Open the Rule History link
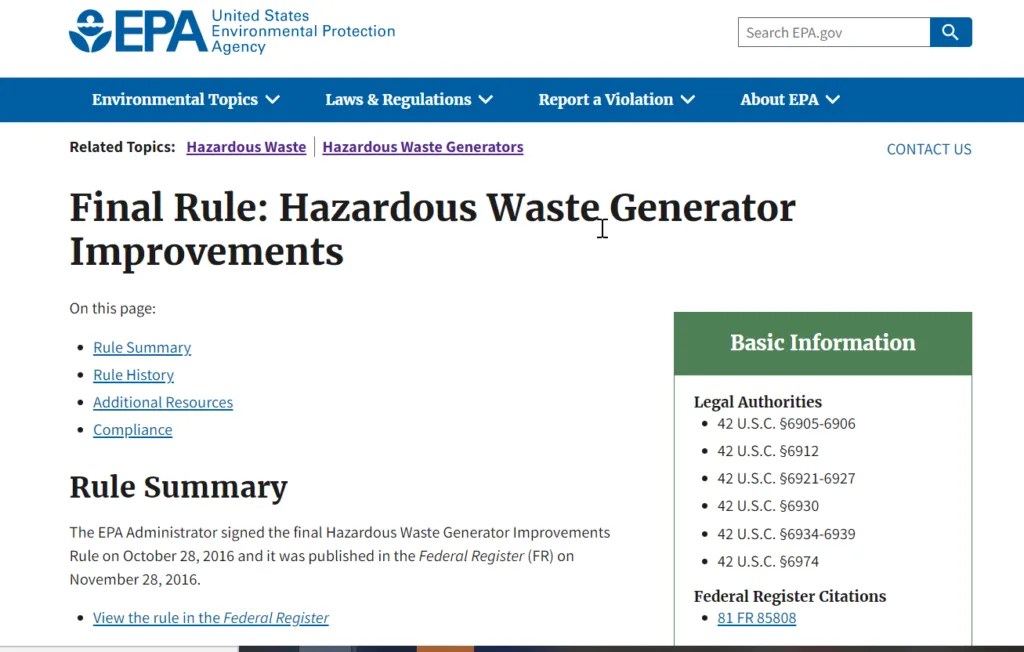 click(133, 375)
